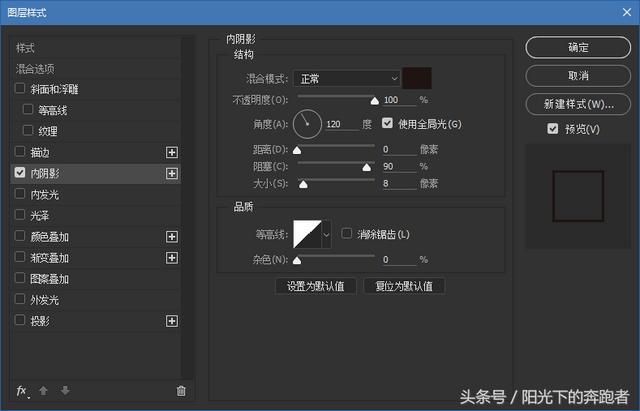Select the 内发光 style entry label
Viewport: 640px width, 411px height.
pos(45,195)
